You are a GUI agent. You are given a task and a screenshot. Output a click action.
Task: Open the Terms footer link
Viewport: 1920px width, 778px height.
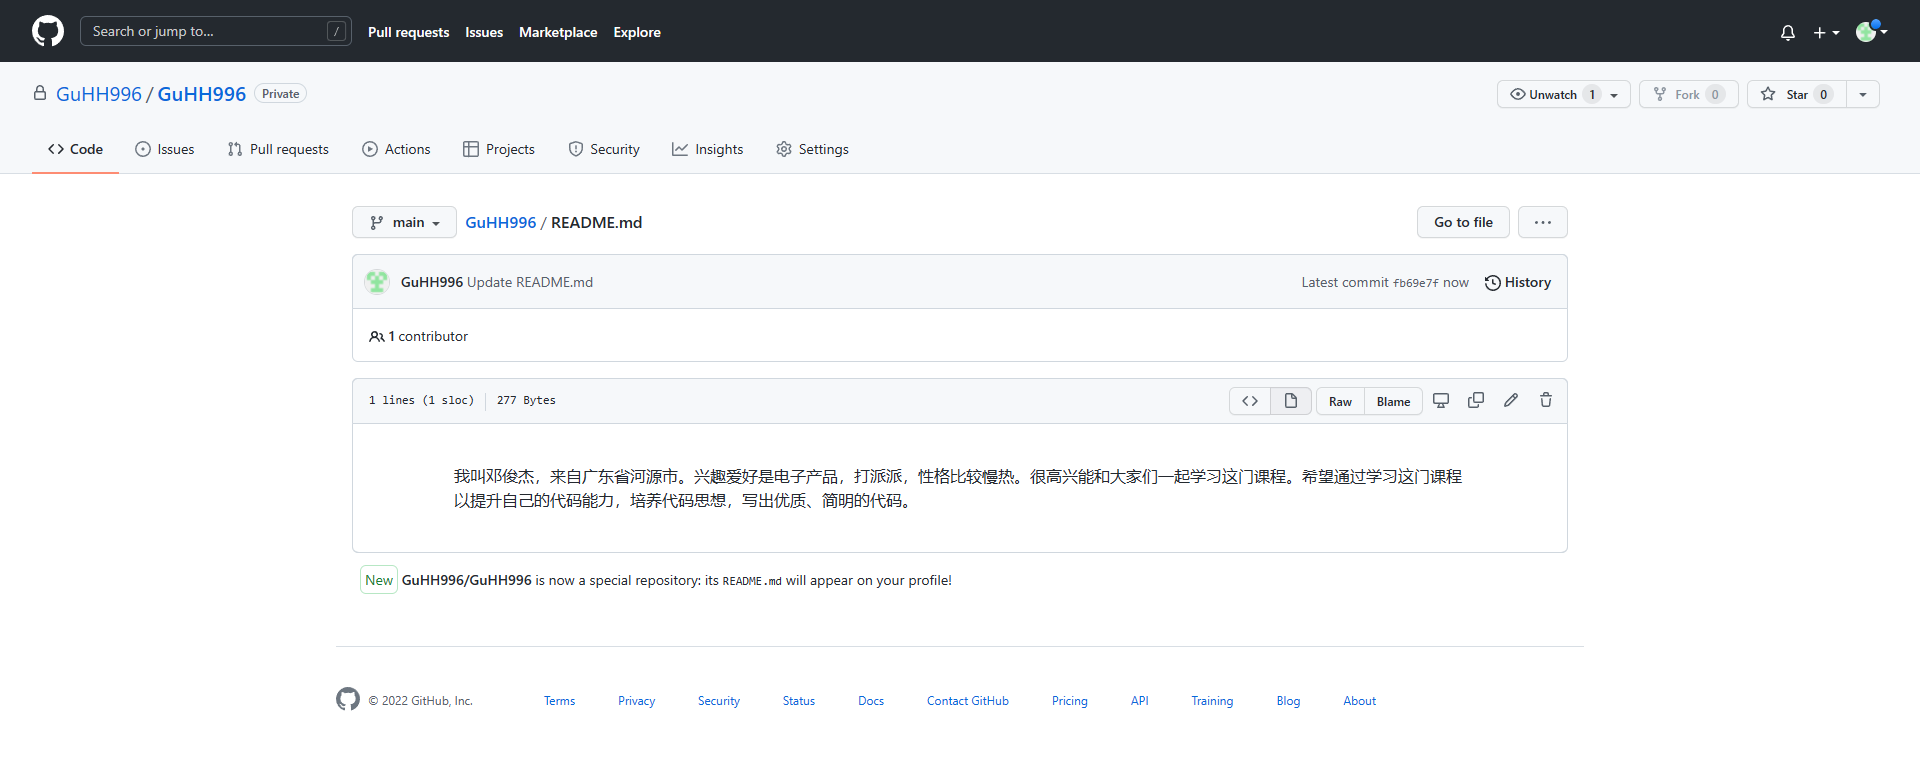559,701
